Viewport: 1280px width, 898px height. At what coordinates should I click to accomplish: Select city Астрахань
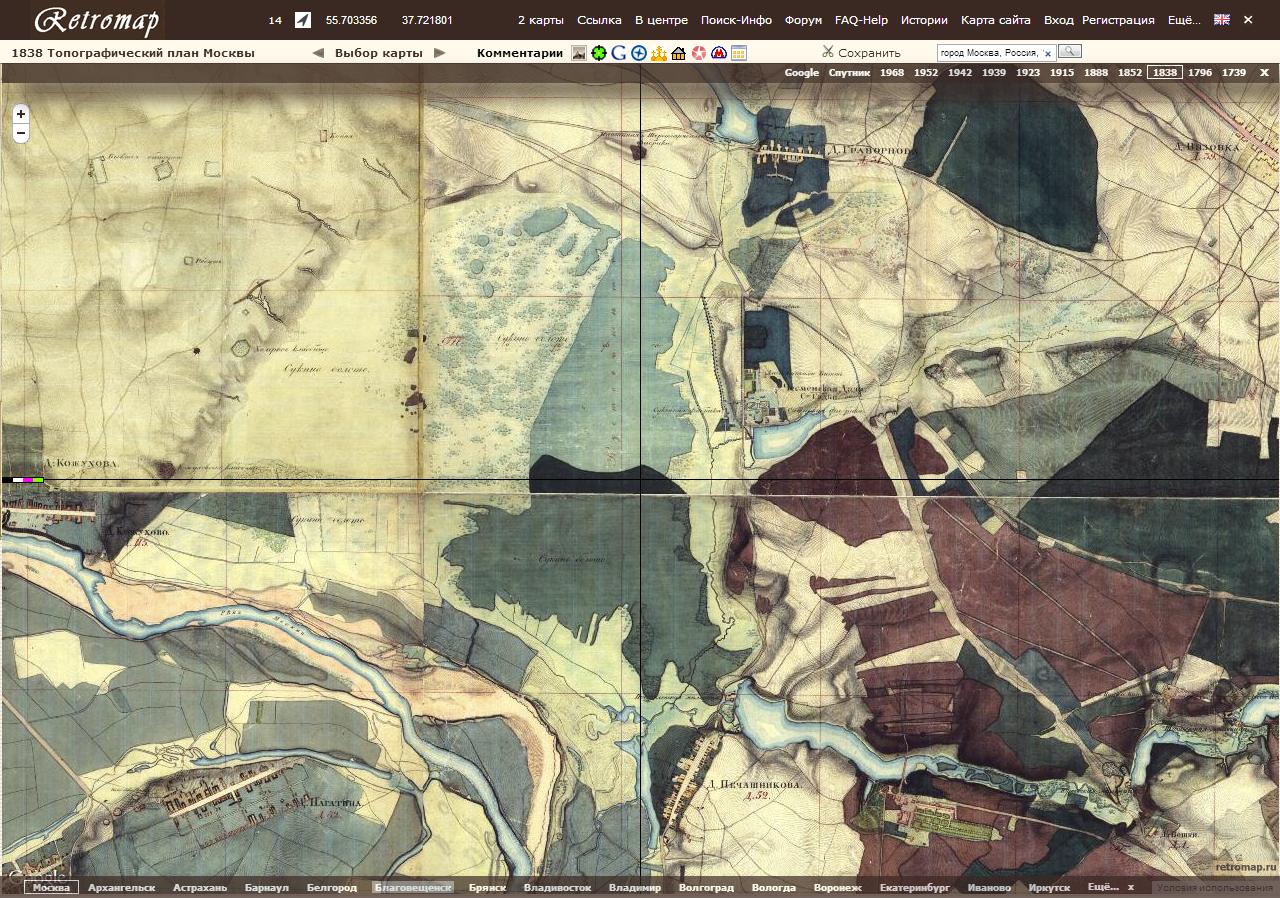click(200, 887)
